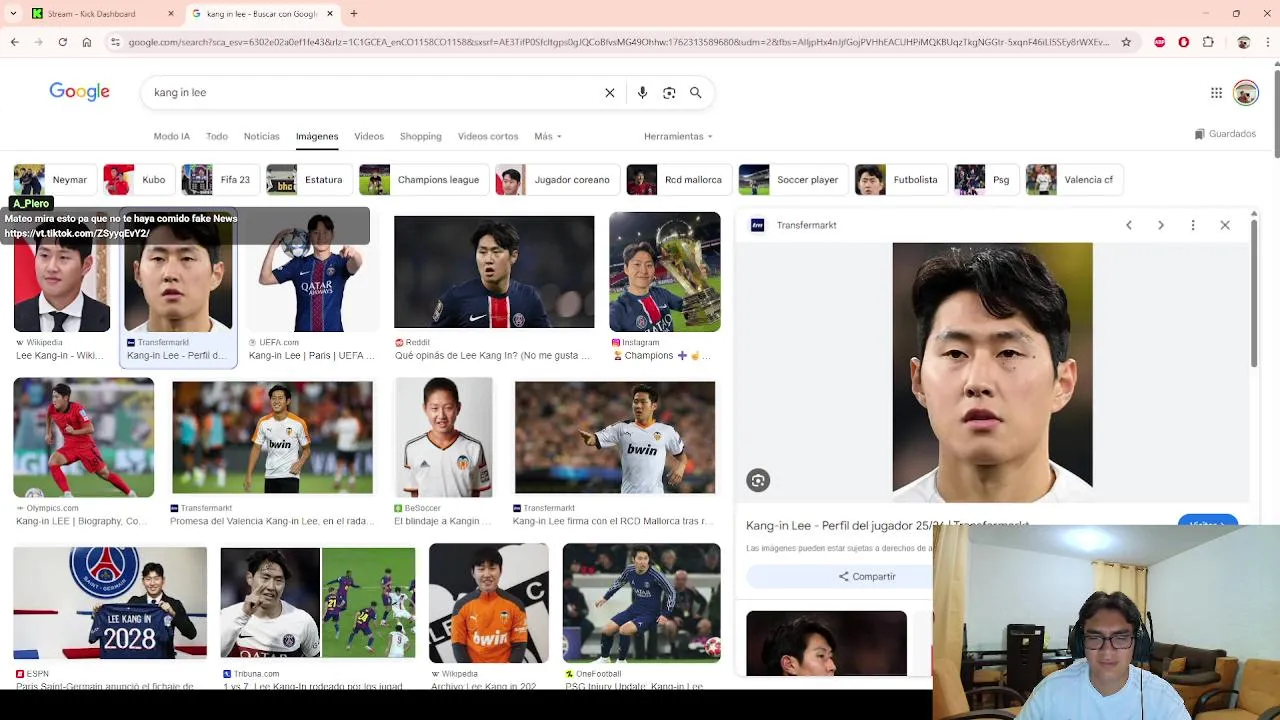Image resolution: width=1280 pixels, height=720 pixels.
Task: Open the Chrome extensions puzzle icon
Action: [x=1208, y=42]
